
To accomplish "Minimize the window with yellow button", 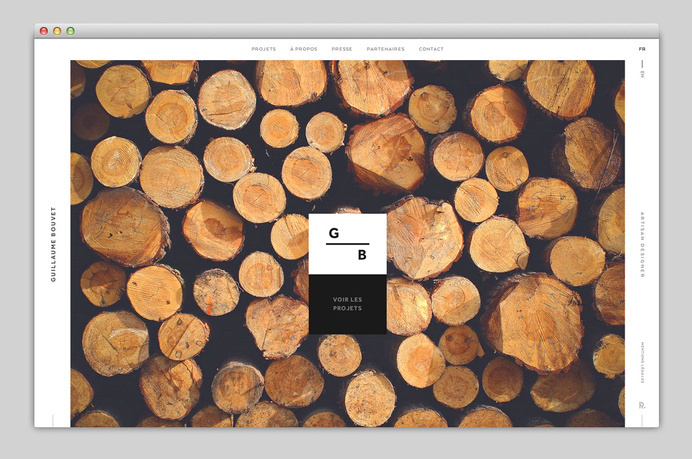I will click(x=57, y=31).
